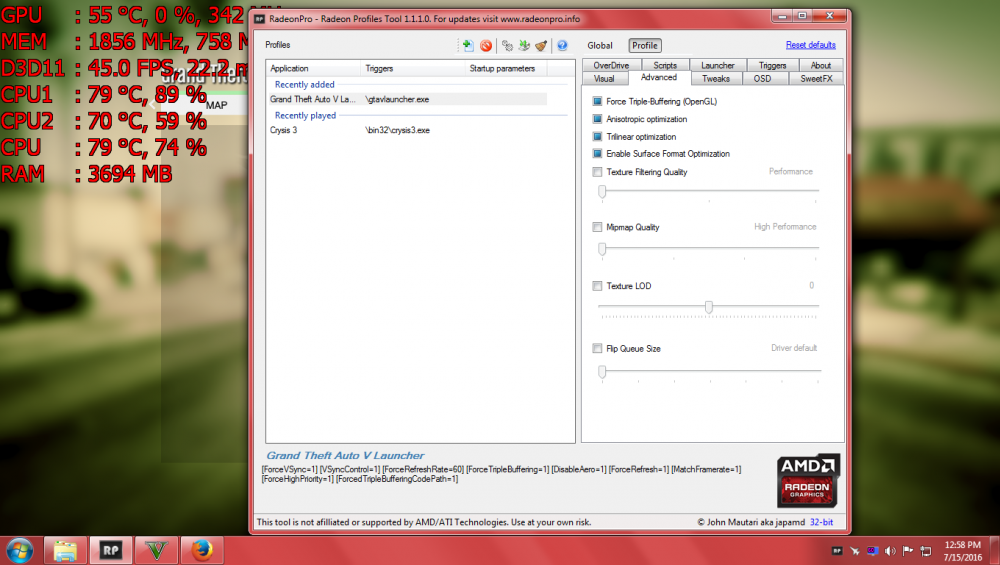Toggle Anisotropic optimization checkbox

[598, 119]
